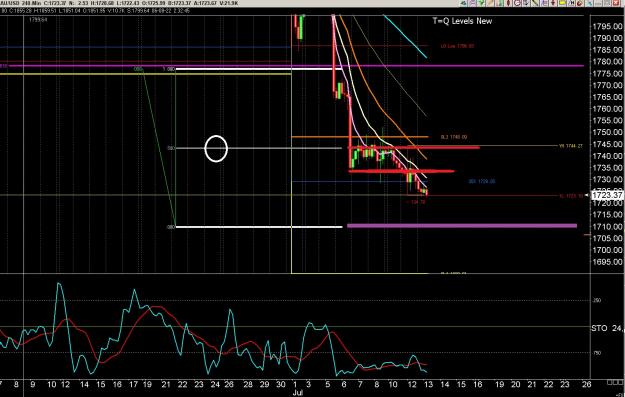Image resolution: width=625 pixels, height=397 pixels.
Task: Click the dark diagonal line tool icon
Action: click(x=535, y=3)
